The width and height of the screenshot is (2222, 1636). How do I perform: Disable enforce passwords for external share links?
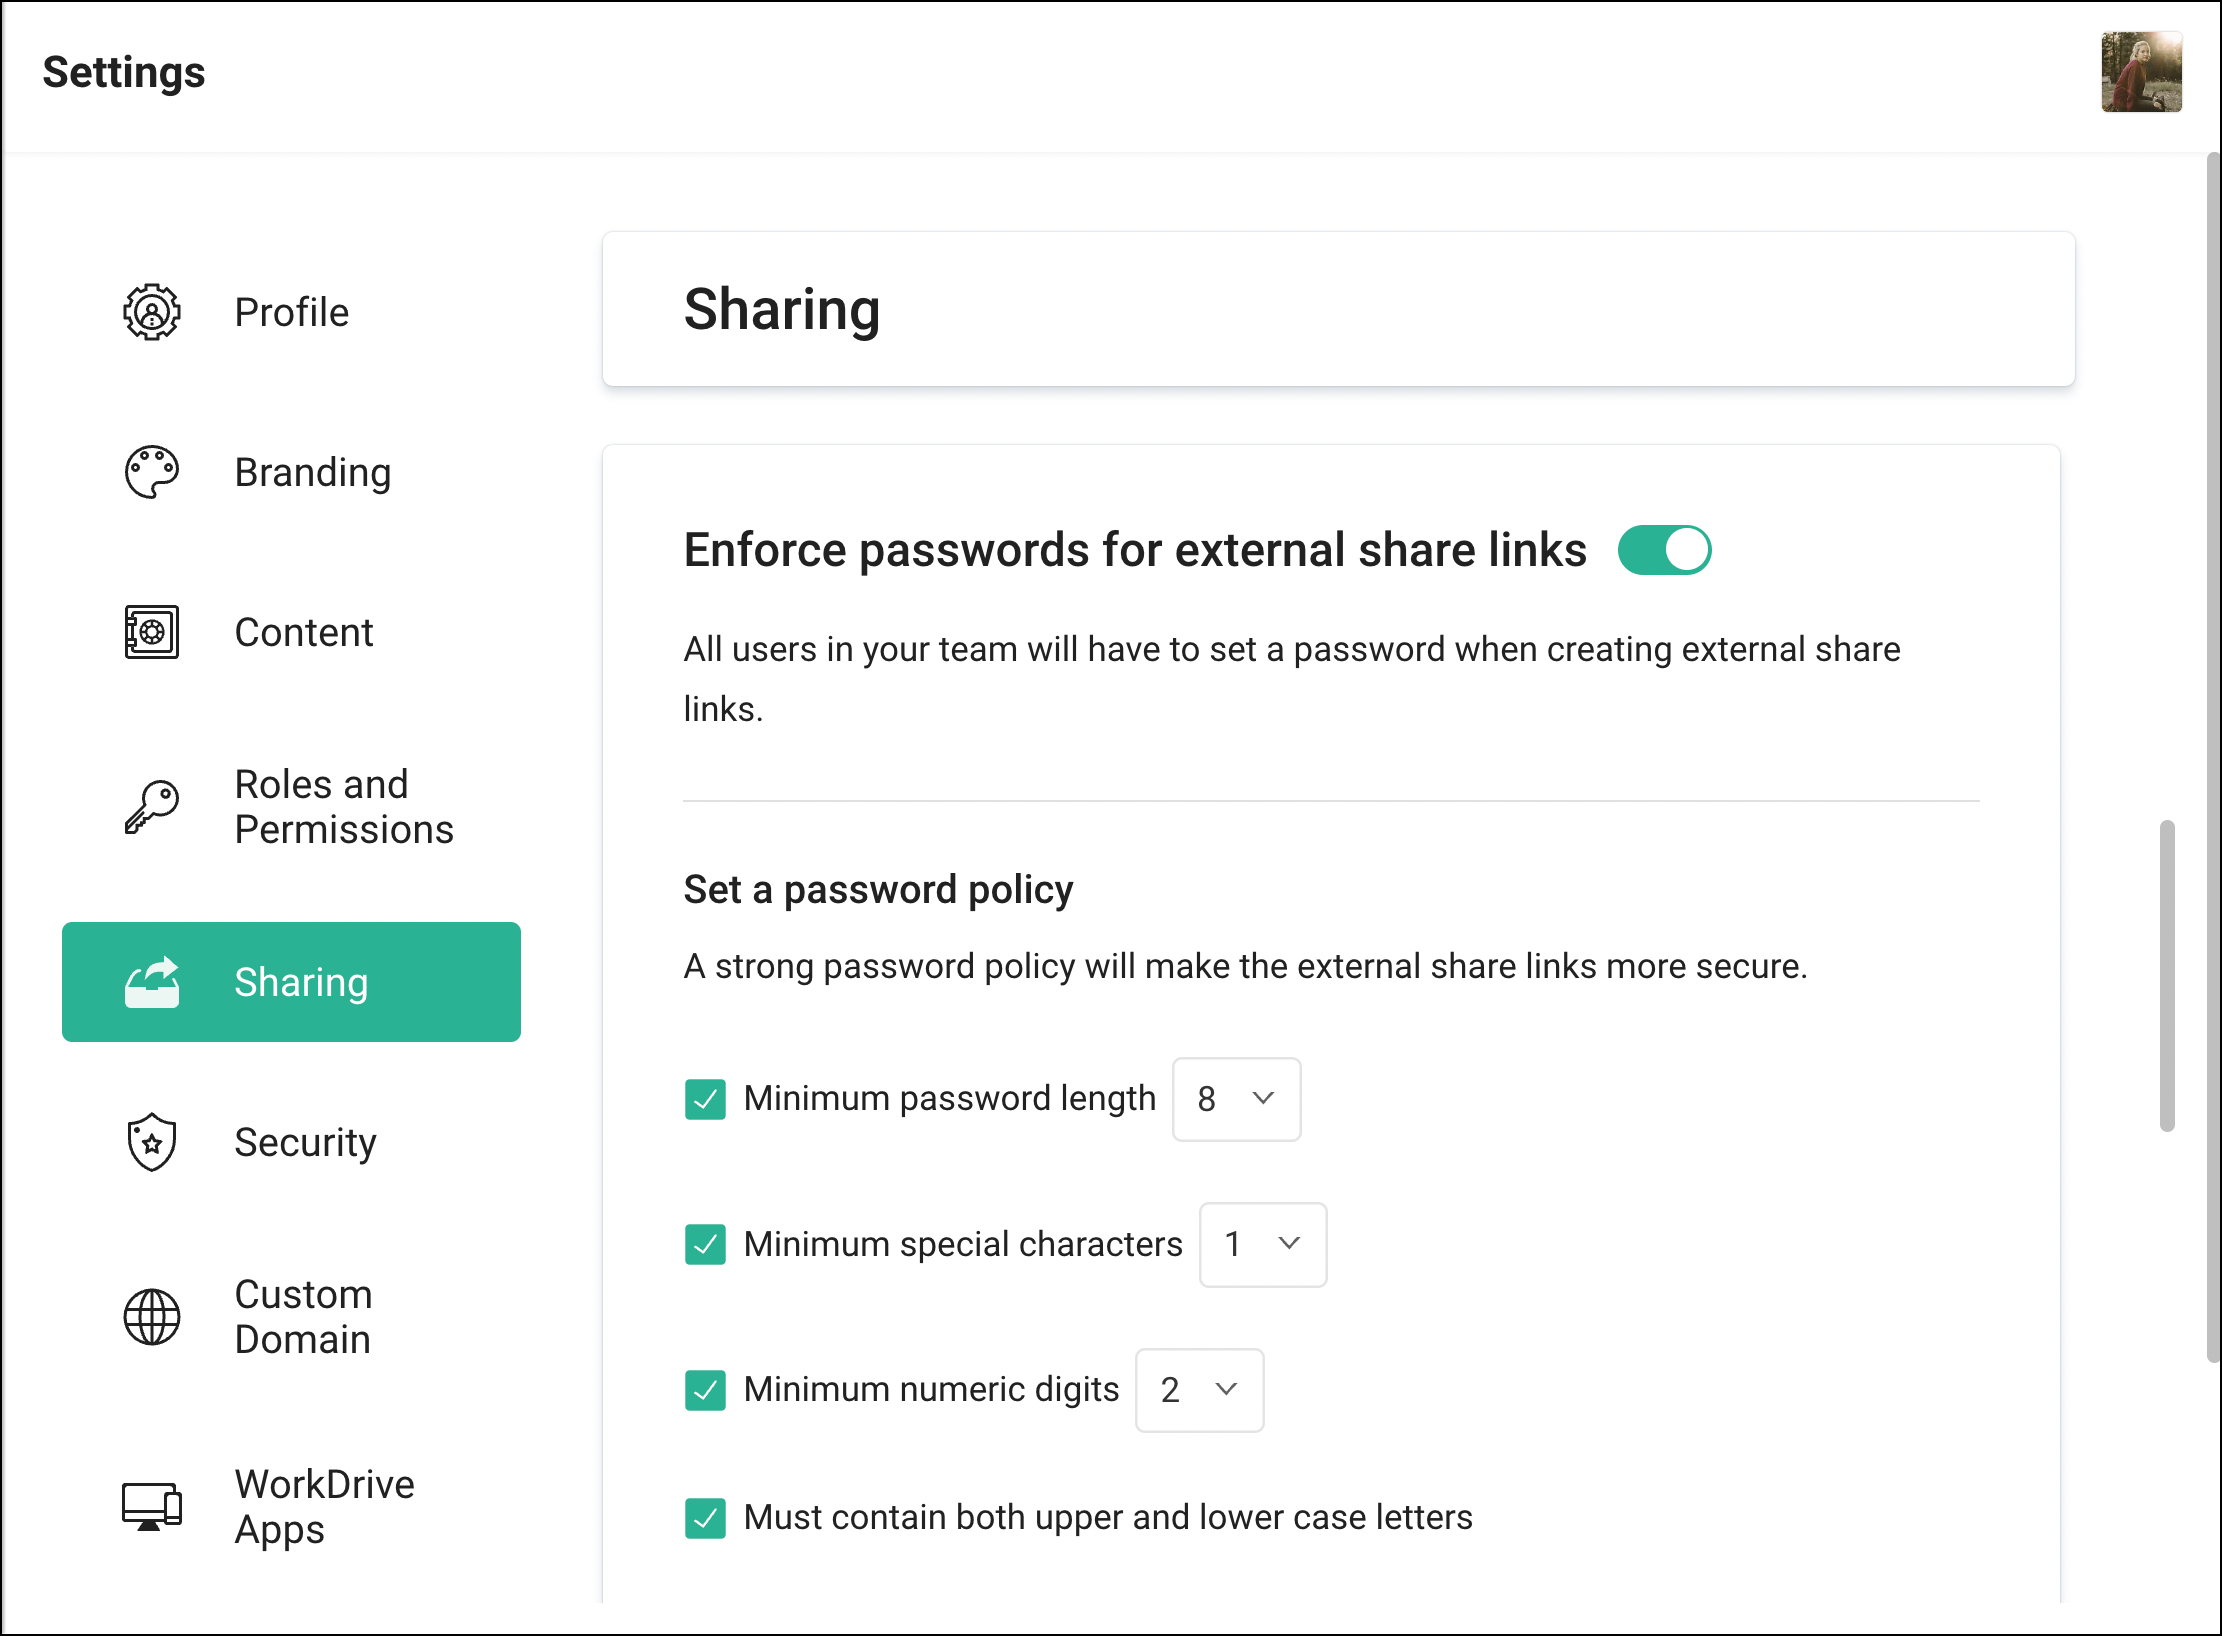coord(1664,549)
